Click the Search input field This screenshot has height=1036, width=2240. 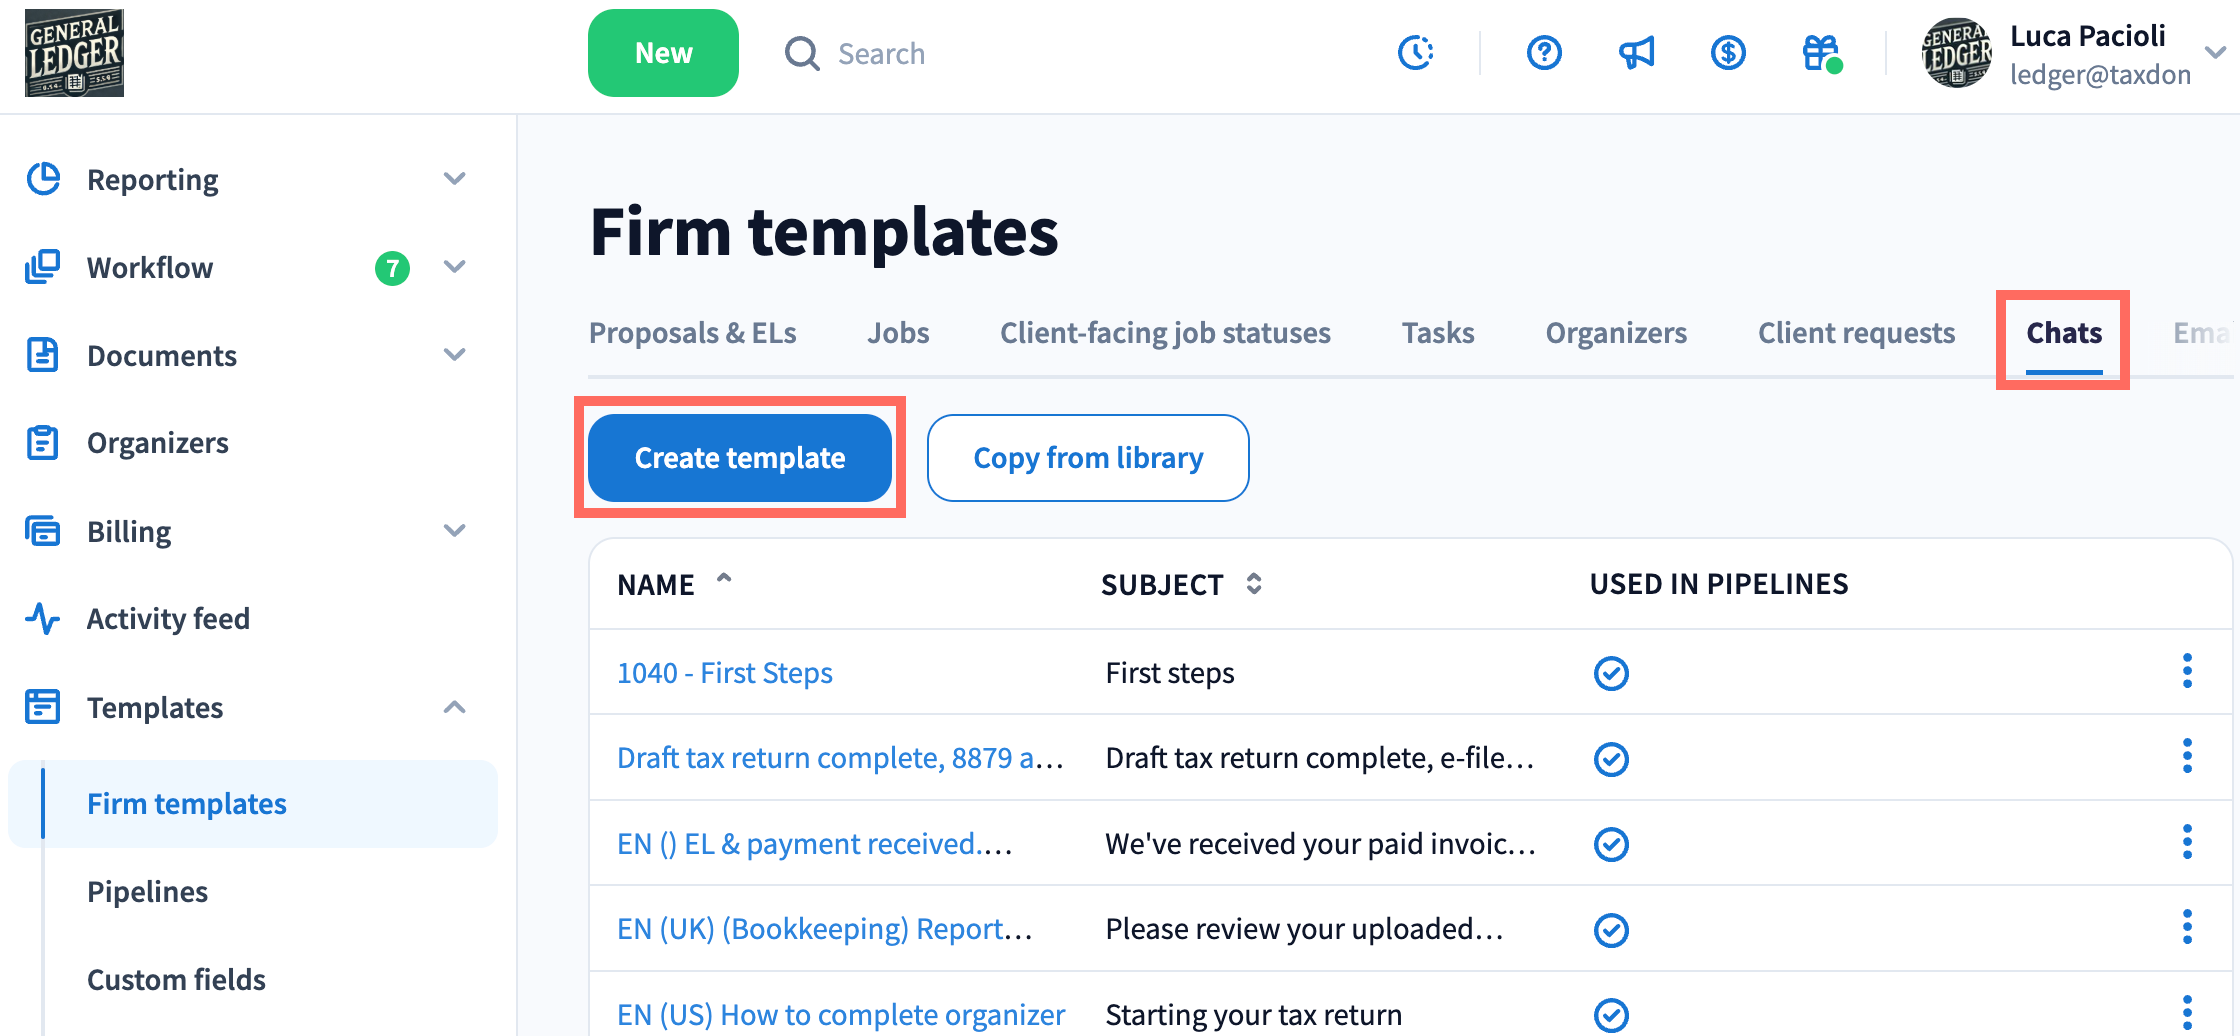880,54
